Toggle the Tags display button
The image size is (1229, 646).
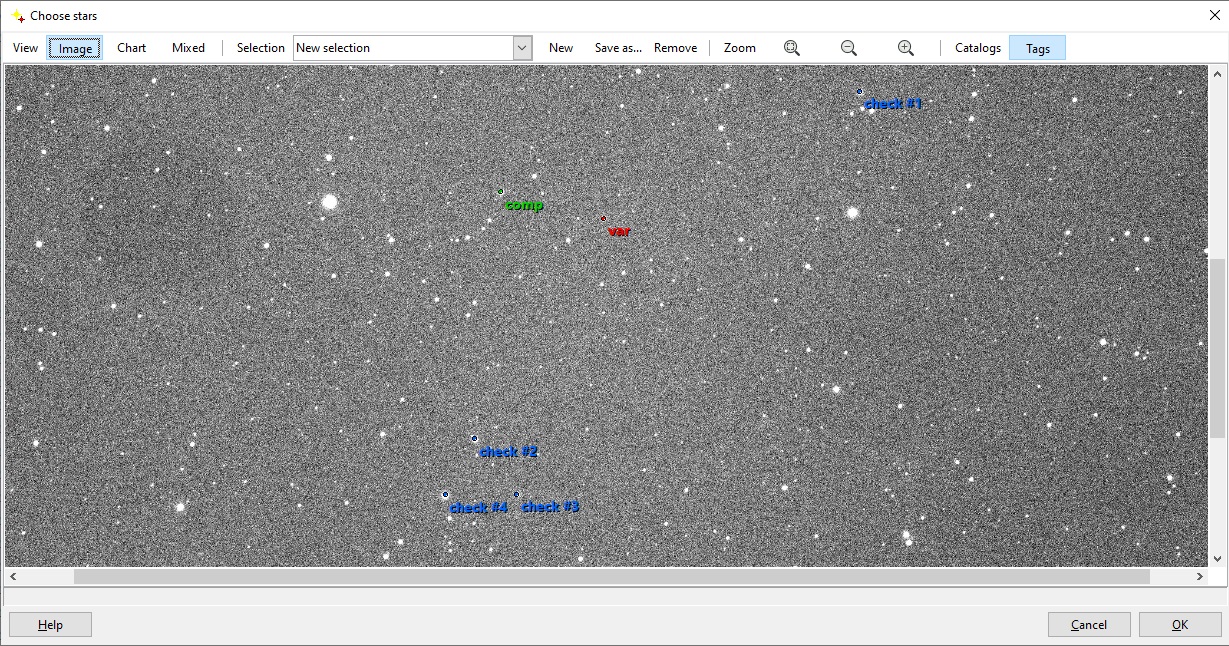pyautogui.click(x=1037, y=48)
